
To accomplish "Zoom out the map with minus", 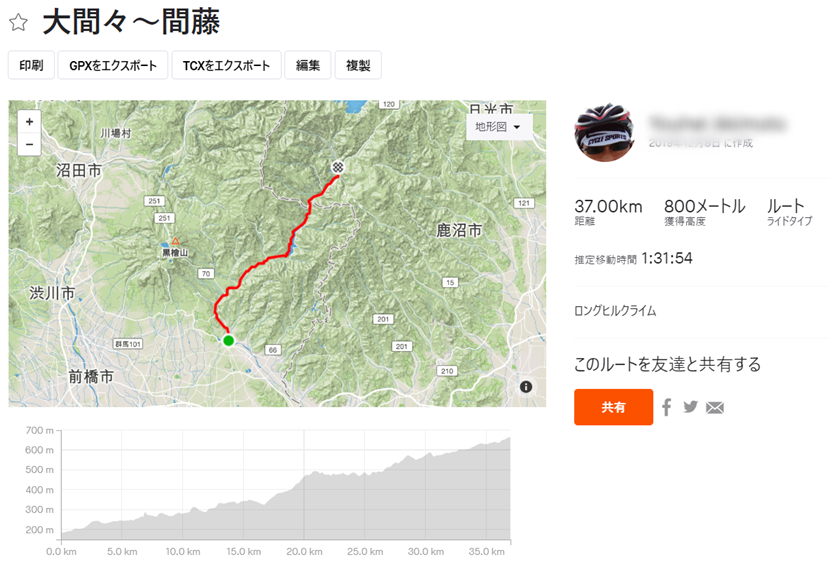I will coord(29,144).
